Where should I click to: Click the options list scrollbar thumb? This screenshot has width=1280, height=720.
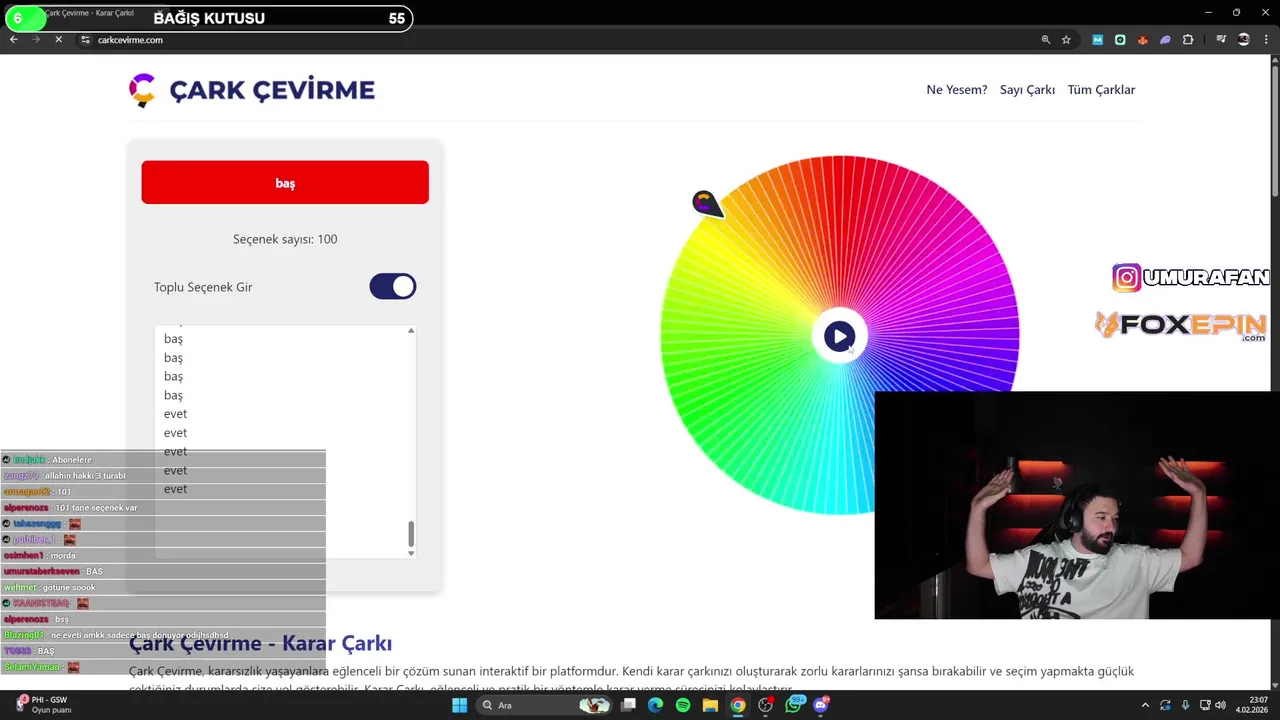411,533
